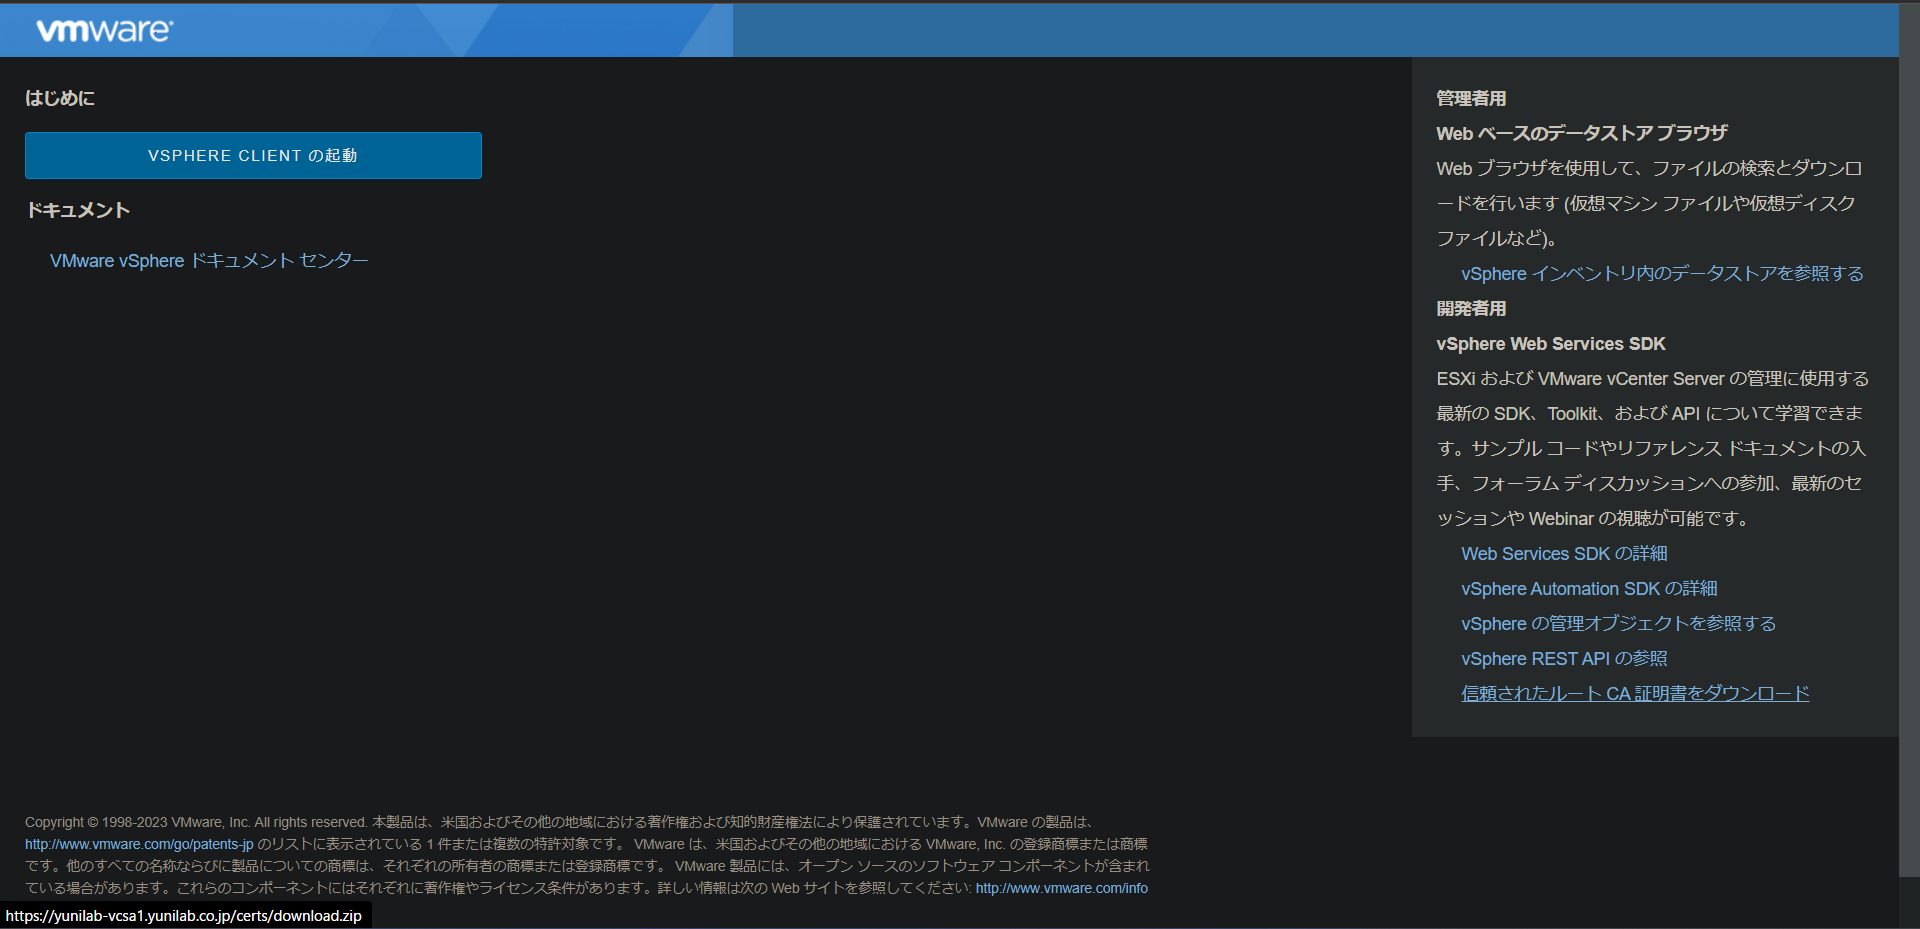The image size is (1920, 929).
Task: Launch VSPHERE CLIENT の起動 button
Action: point(253,155)
